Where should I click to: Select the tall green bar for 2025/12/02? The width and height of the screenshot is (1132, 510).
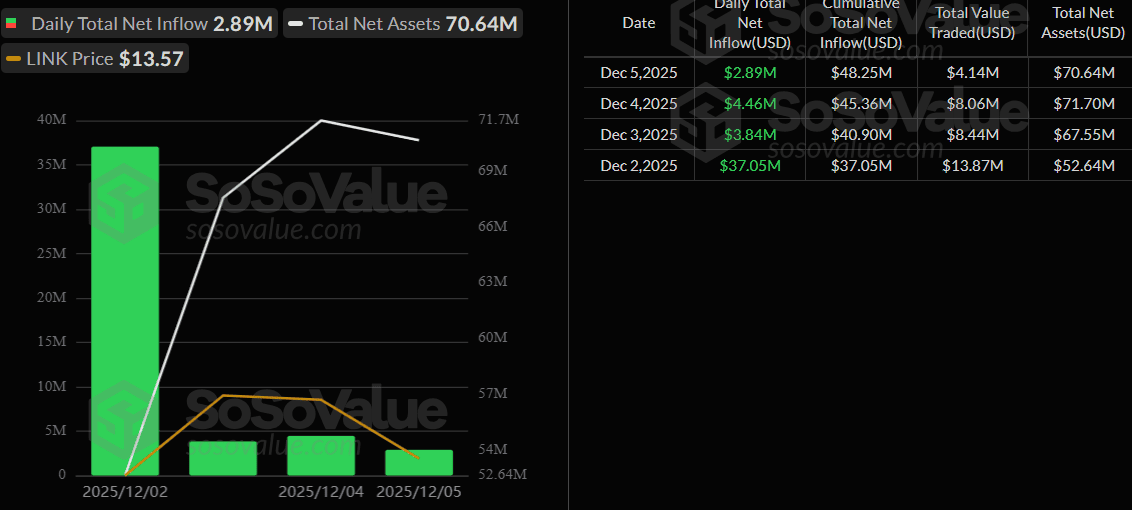tap(125, 310)
